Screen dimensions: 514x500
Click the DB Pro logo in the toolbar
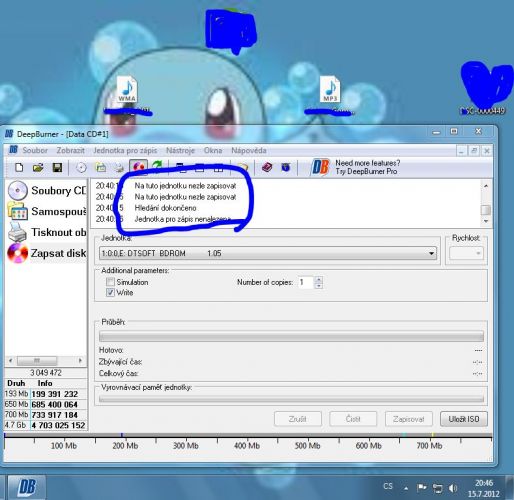pyautogui.click(x=320, y=167)
